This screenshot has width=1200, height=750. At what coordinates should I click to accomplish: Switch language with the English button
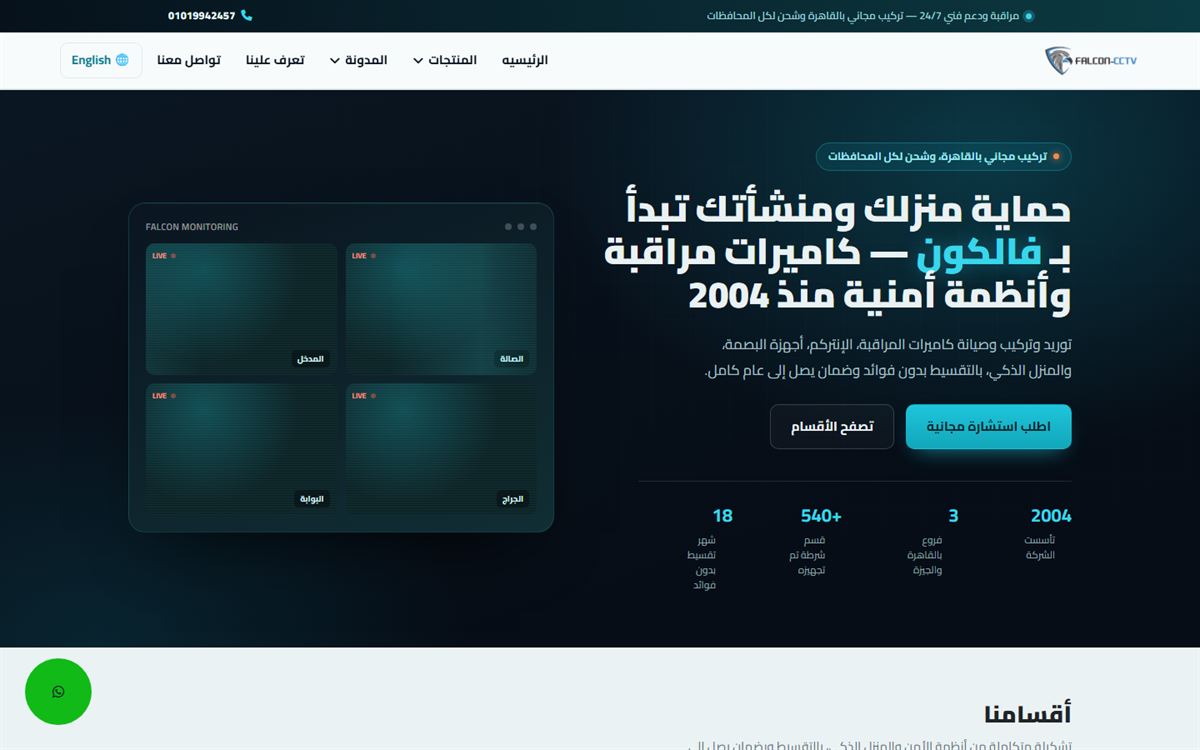[x=101, y=60]
